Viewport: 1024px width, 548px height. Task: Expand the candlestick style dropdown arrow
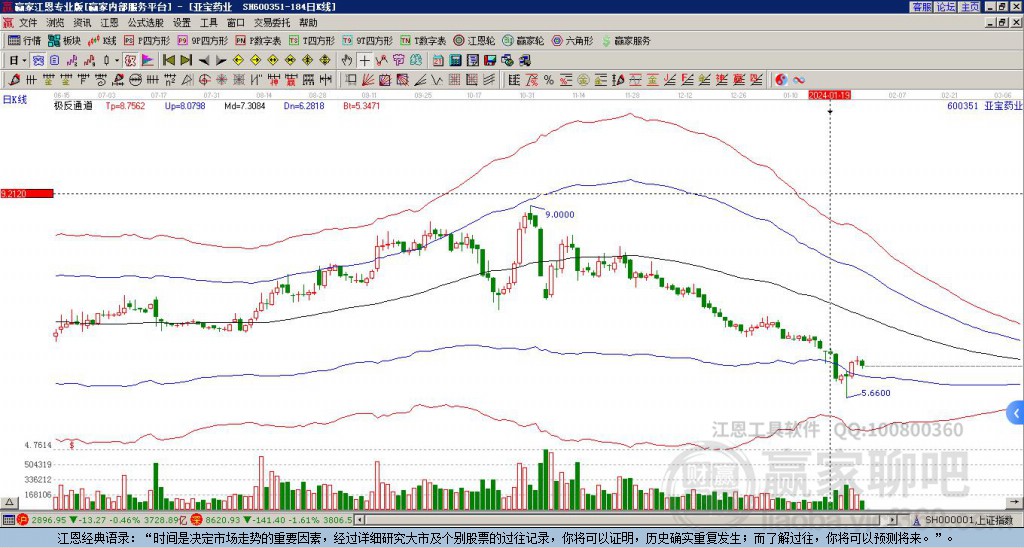pyautogui.click(x=117, y=60)
